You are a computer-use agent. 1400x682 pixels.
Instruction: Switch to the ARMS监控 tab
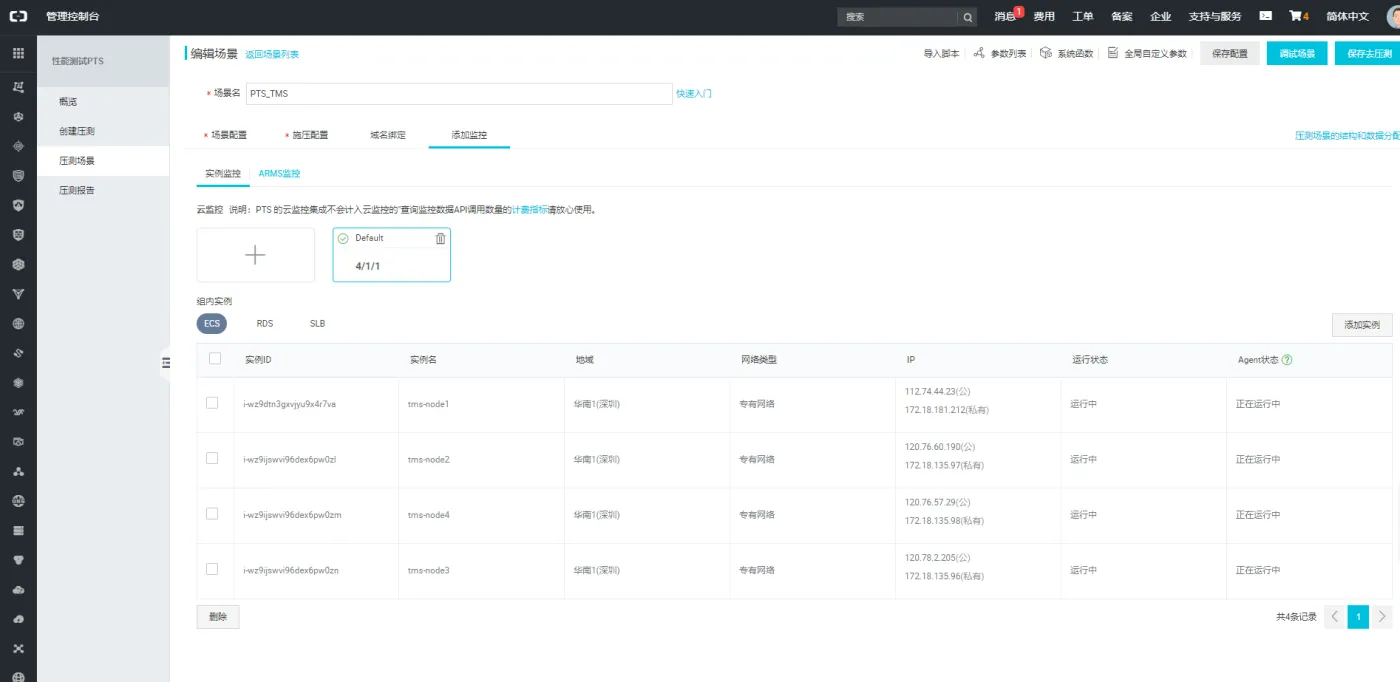pyautogui.click(x=279, y=174)
